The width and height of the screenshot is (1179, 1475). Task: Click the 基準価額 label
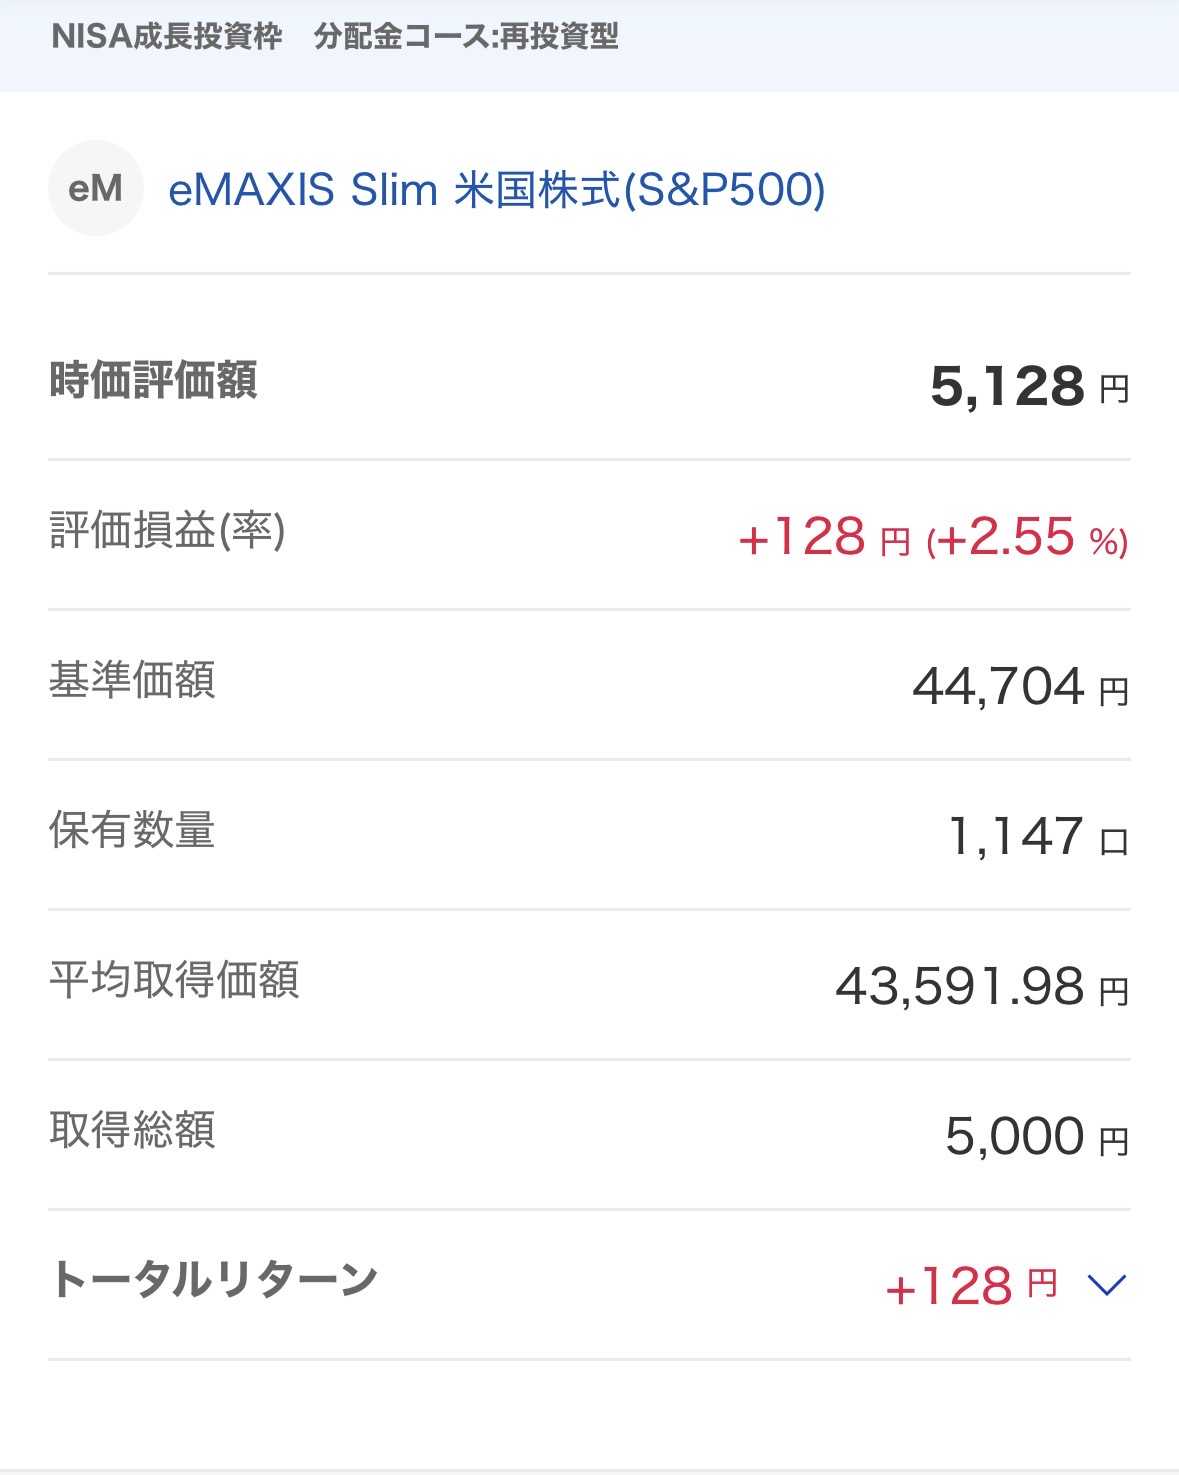pyautogui.click(x=132, y=680)
